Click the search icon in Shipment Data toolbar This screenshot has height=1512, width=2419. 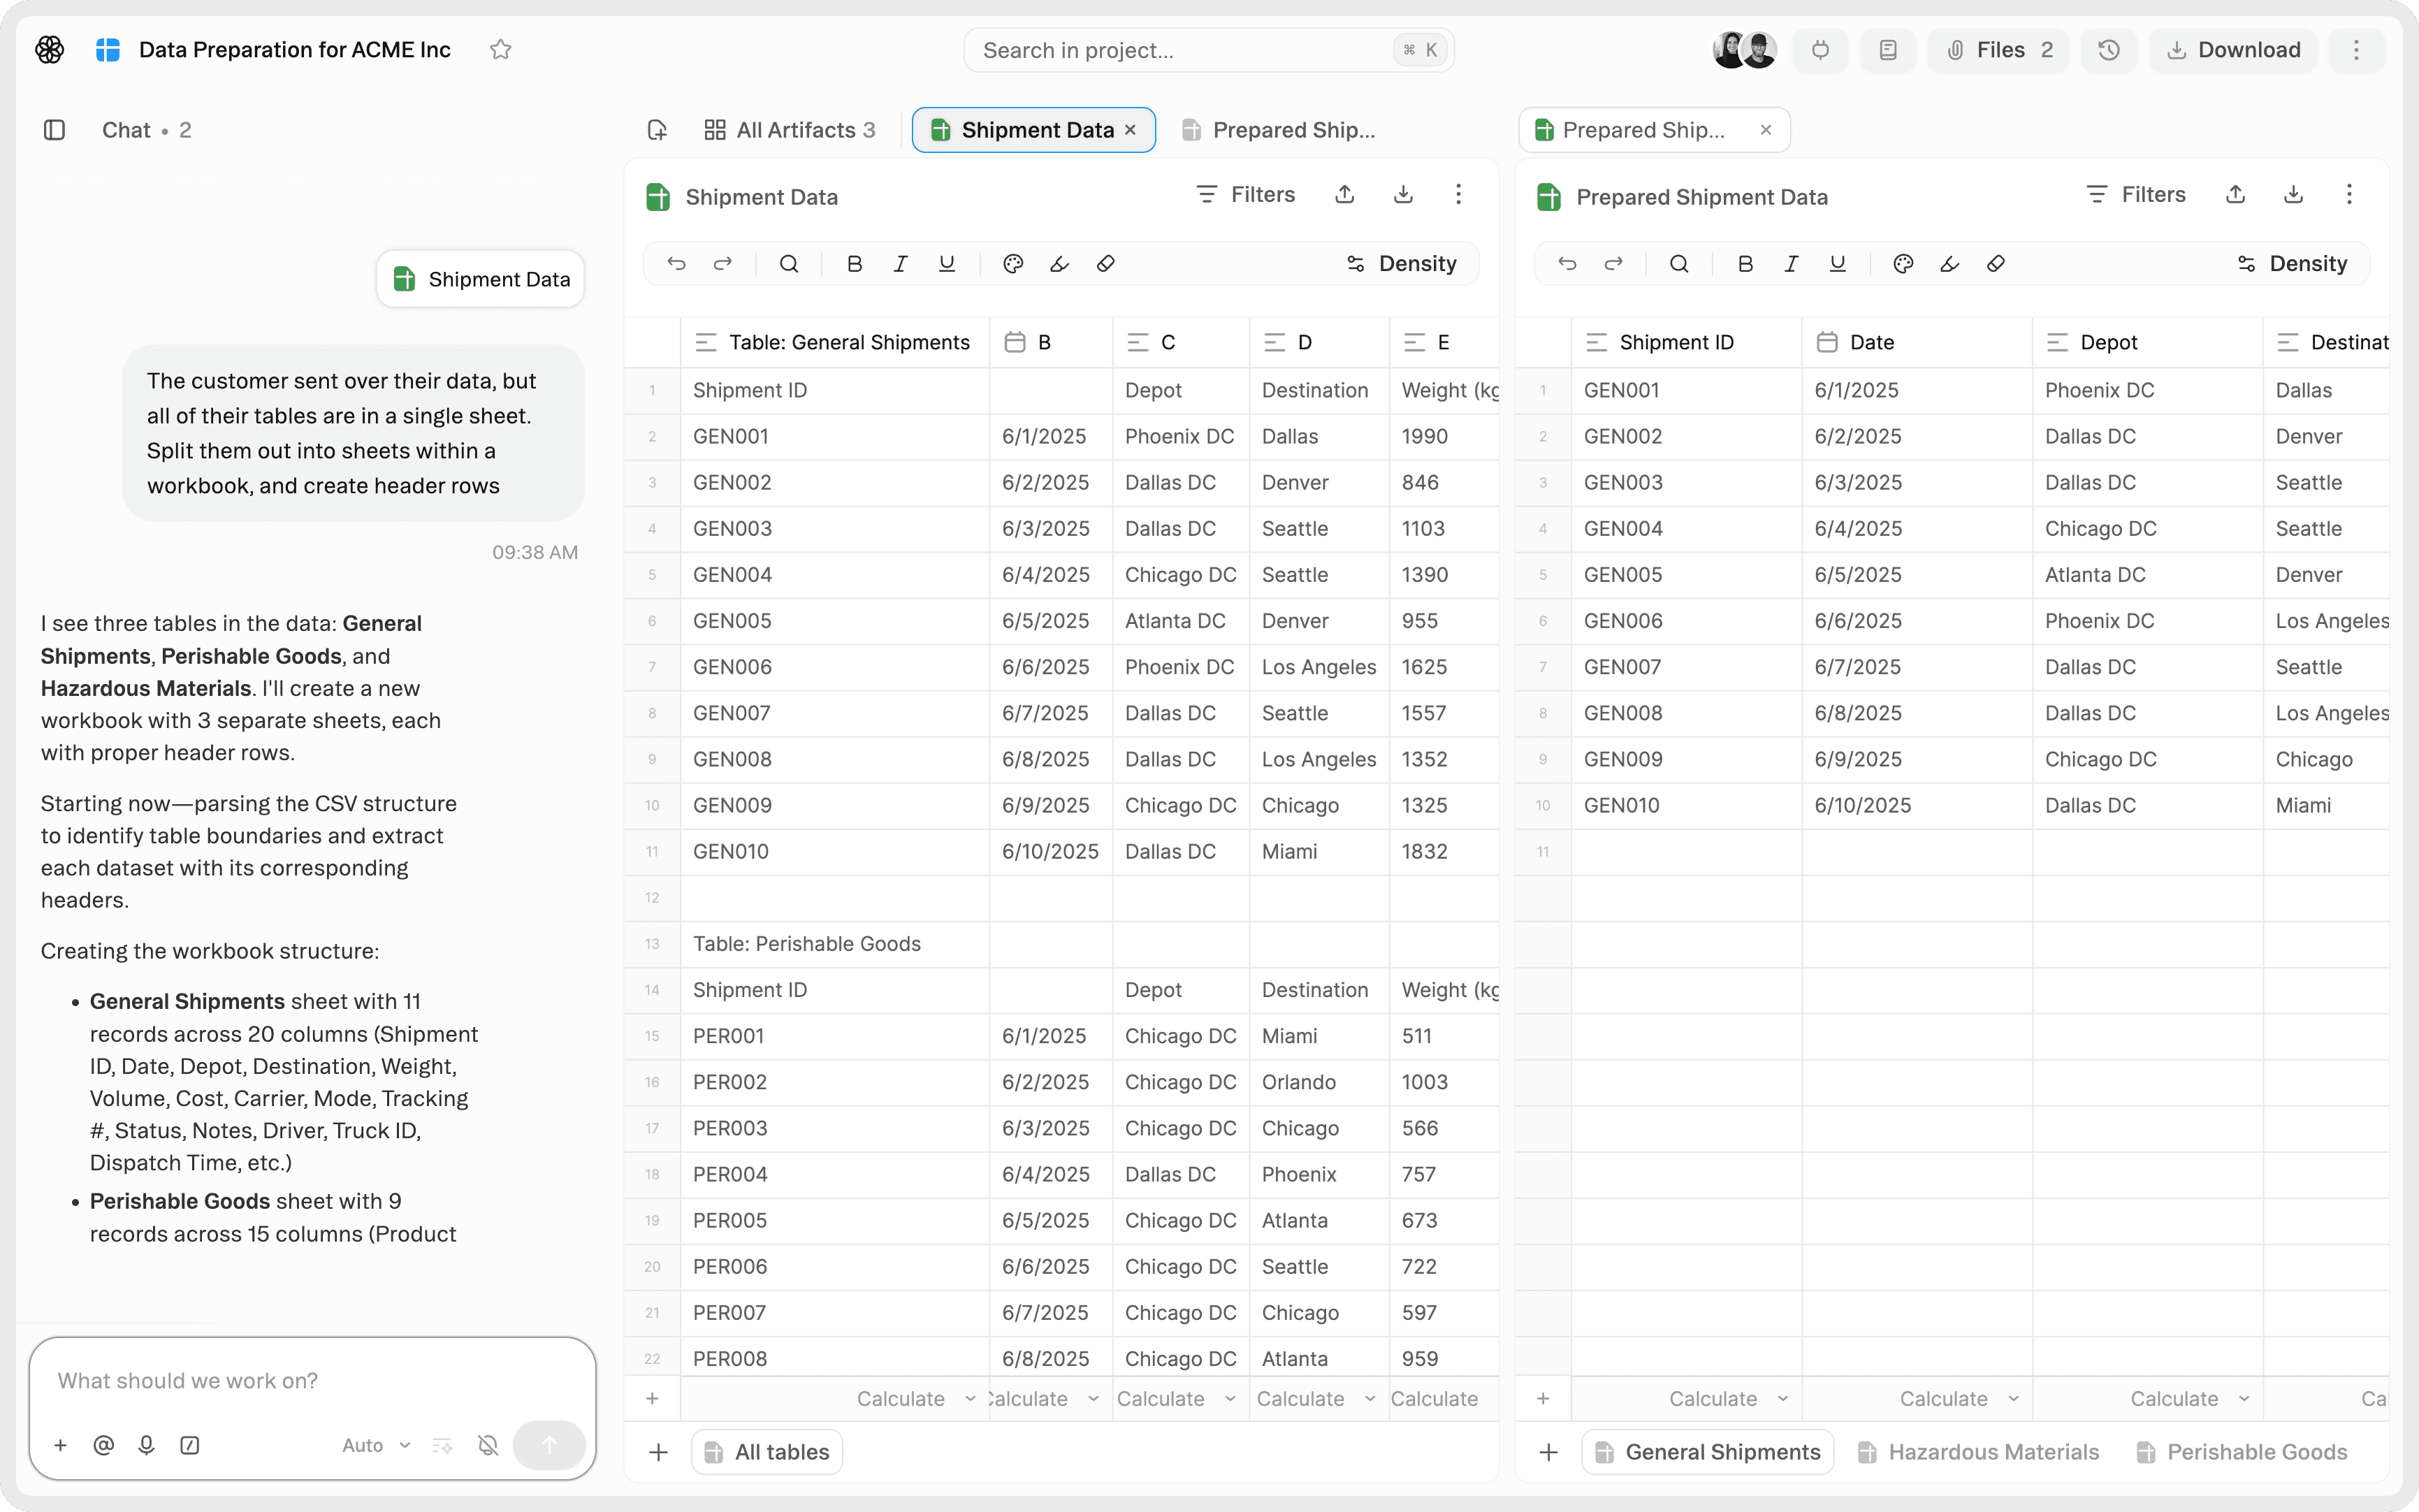[789, 264]
